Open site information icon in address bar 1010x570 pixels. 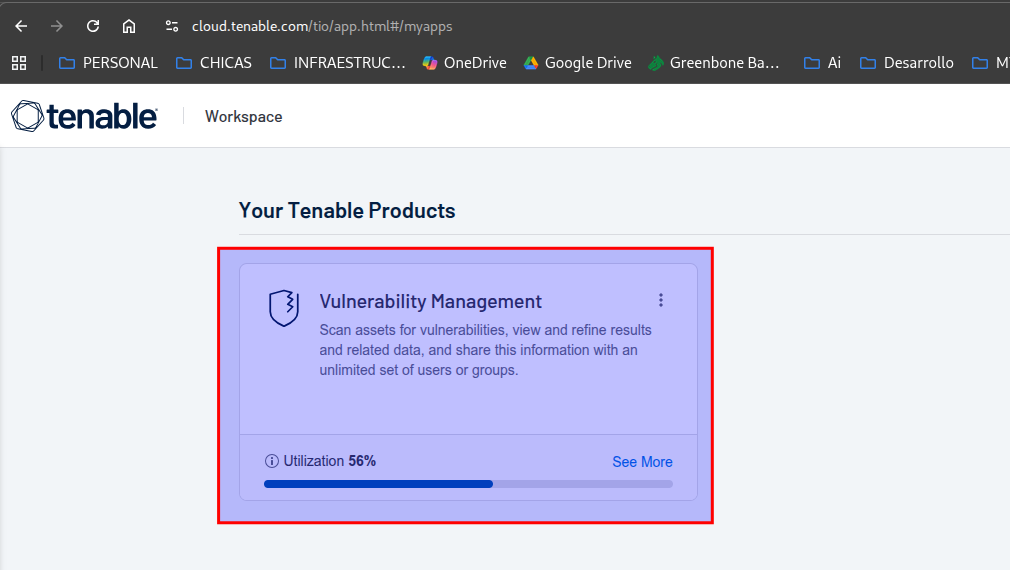click(171, 26)
